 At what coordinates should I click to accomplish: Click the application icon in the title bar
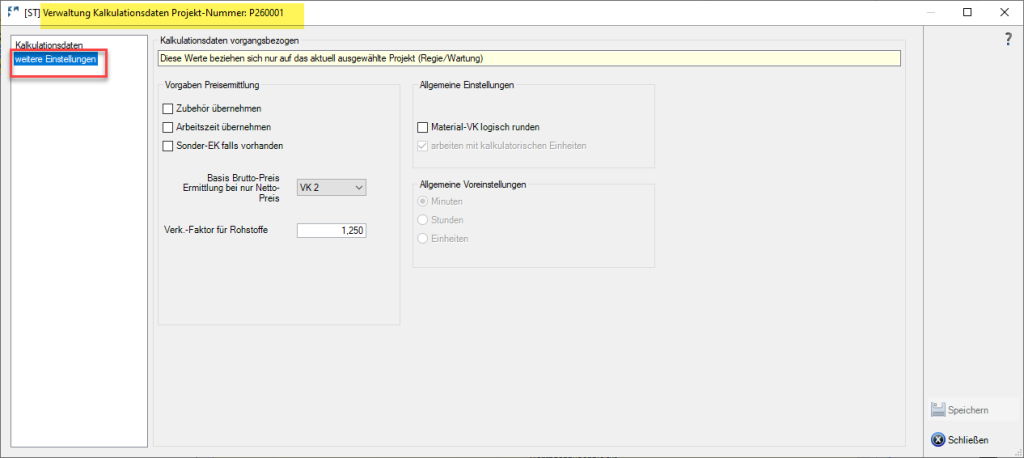point(13,12)
